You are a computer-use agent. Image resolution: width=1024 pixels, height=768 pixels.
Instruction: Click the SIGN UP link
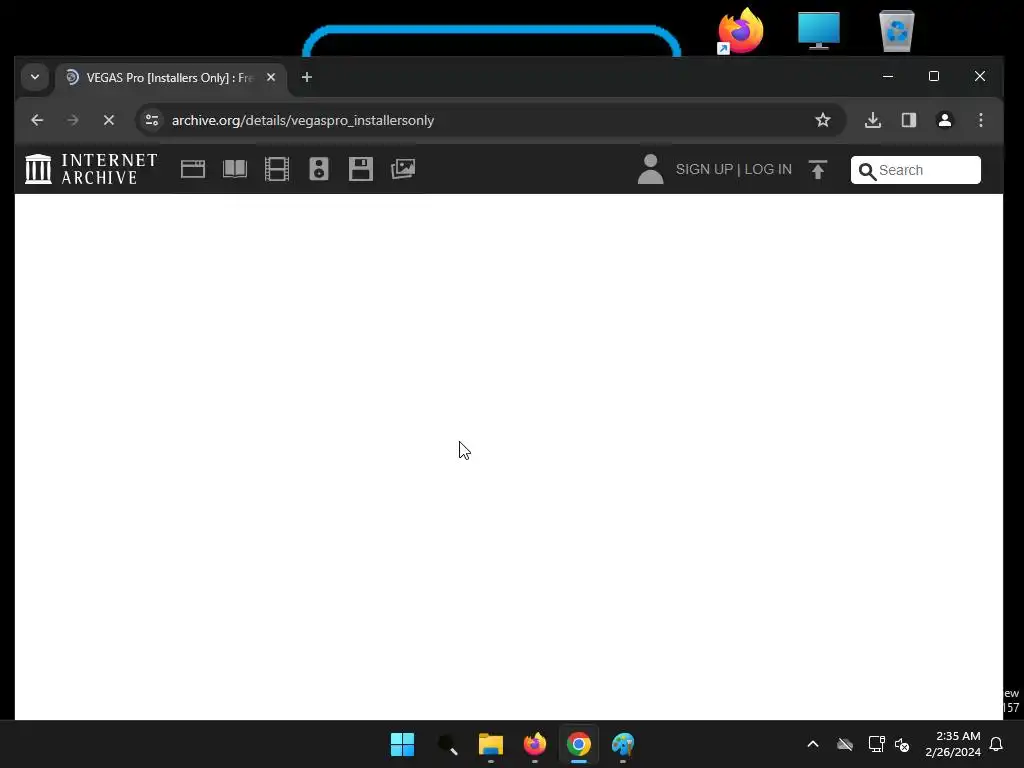point(704,169)
